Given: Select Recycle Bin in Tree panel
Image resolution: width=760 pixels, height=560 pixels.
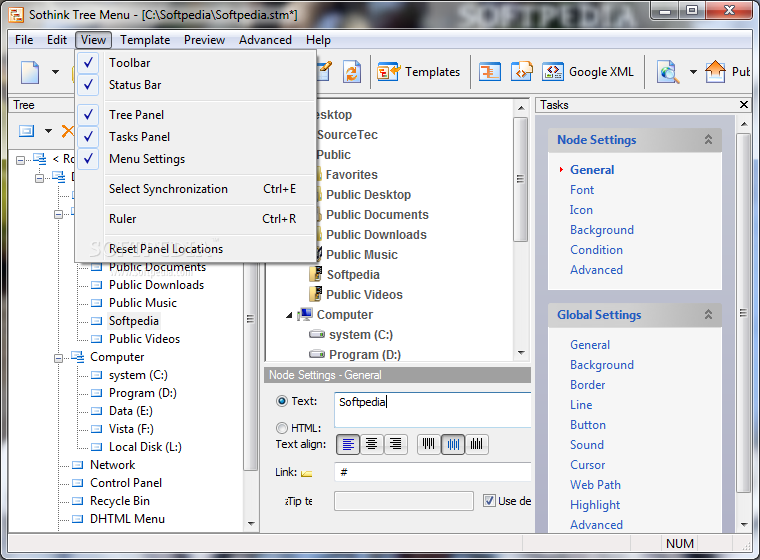Looking at the screenshot, I should [120, 501].
